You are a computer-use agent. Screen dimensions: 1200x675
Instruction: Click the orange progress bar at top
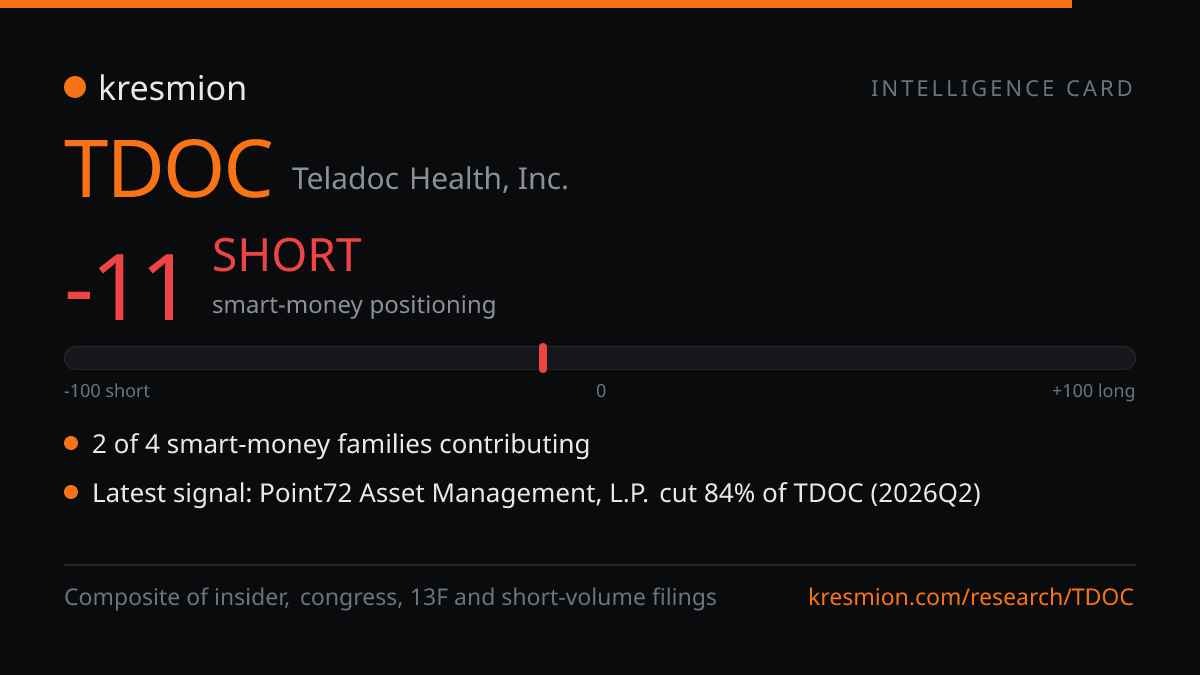536,4
